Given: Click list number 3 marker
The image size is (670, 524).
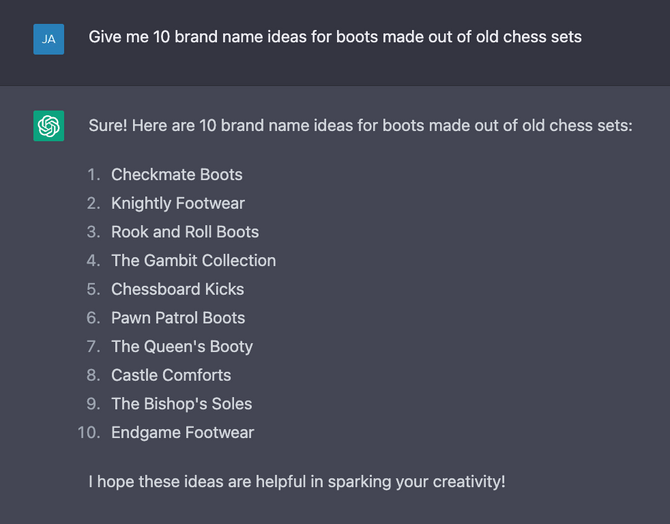Looking at the screenshot, I should tap(94, 232).
